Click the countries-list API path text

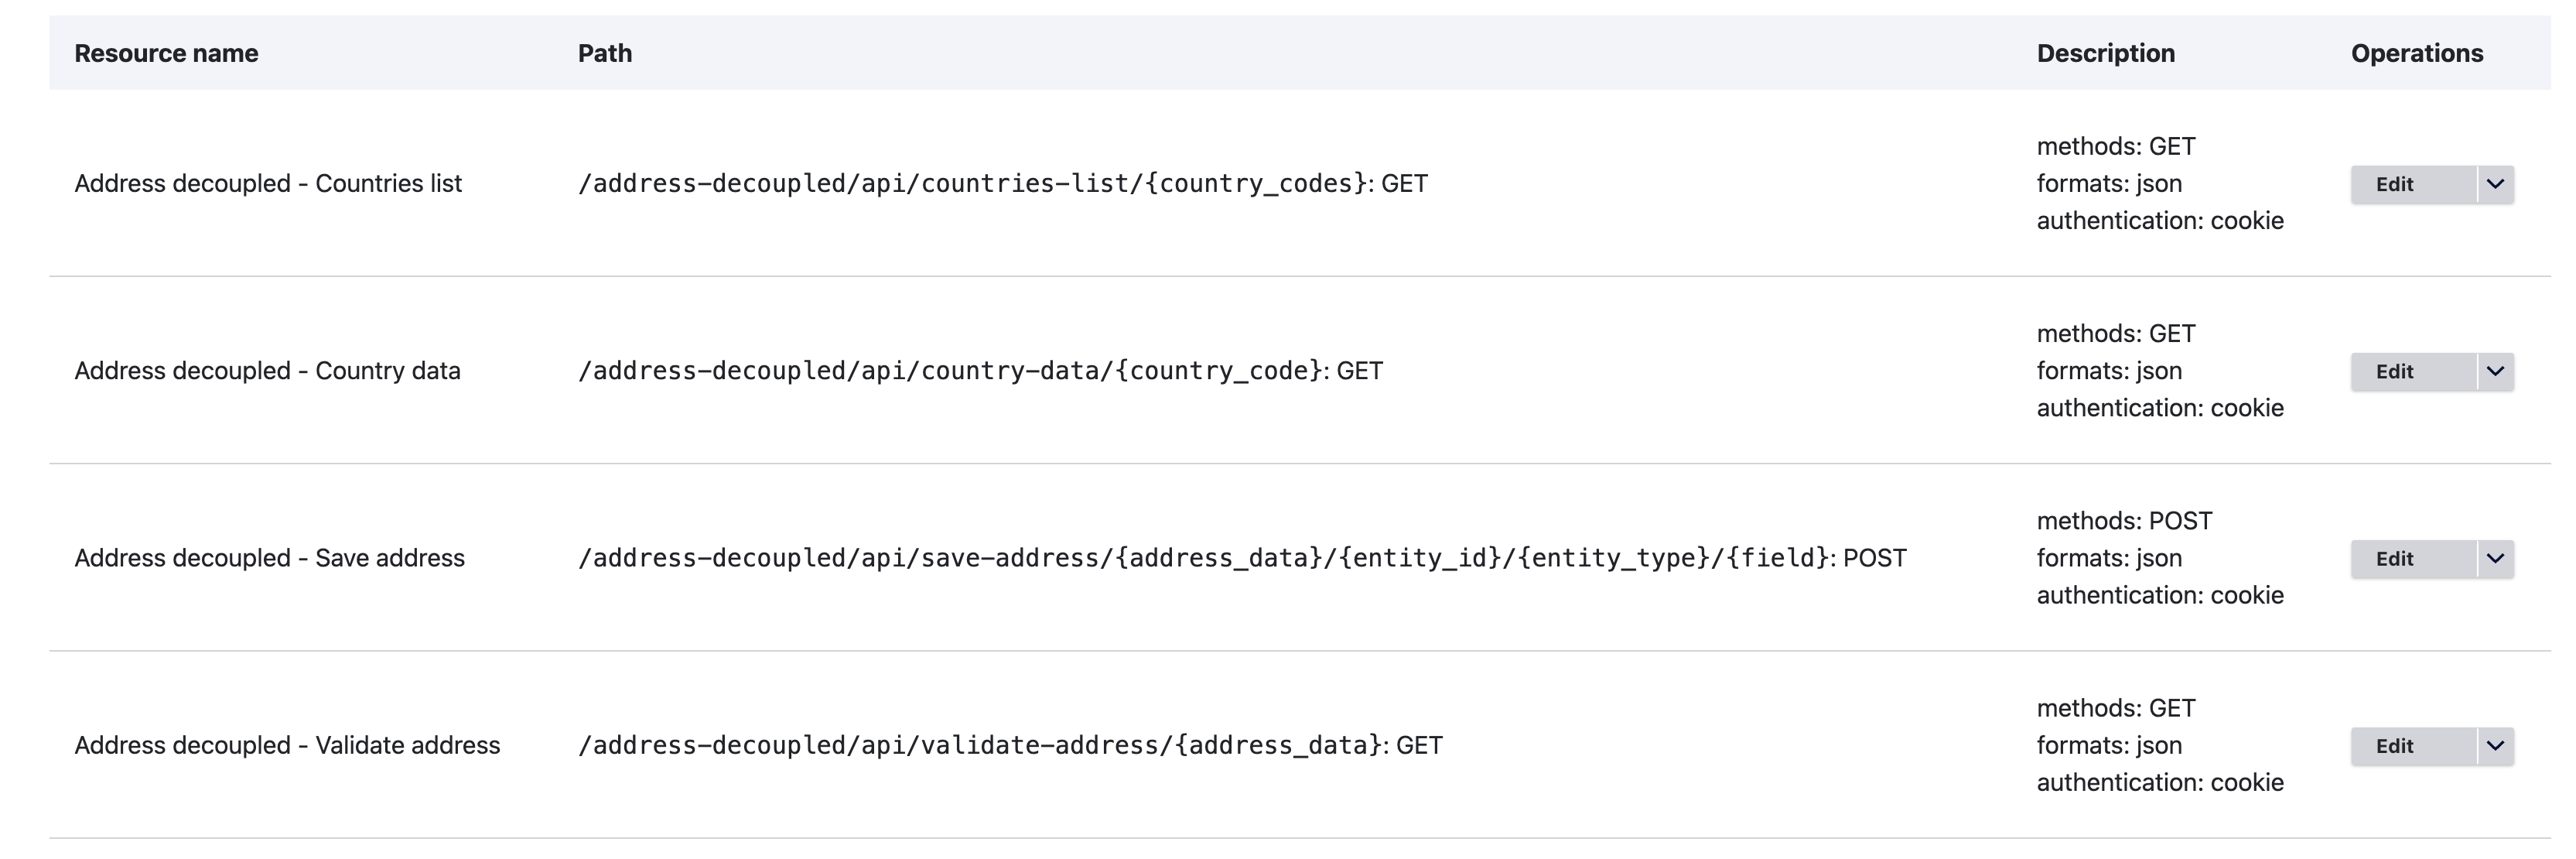tap(1000, 184)
